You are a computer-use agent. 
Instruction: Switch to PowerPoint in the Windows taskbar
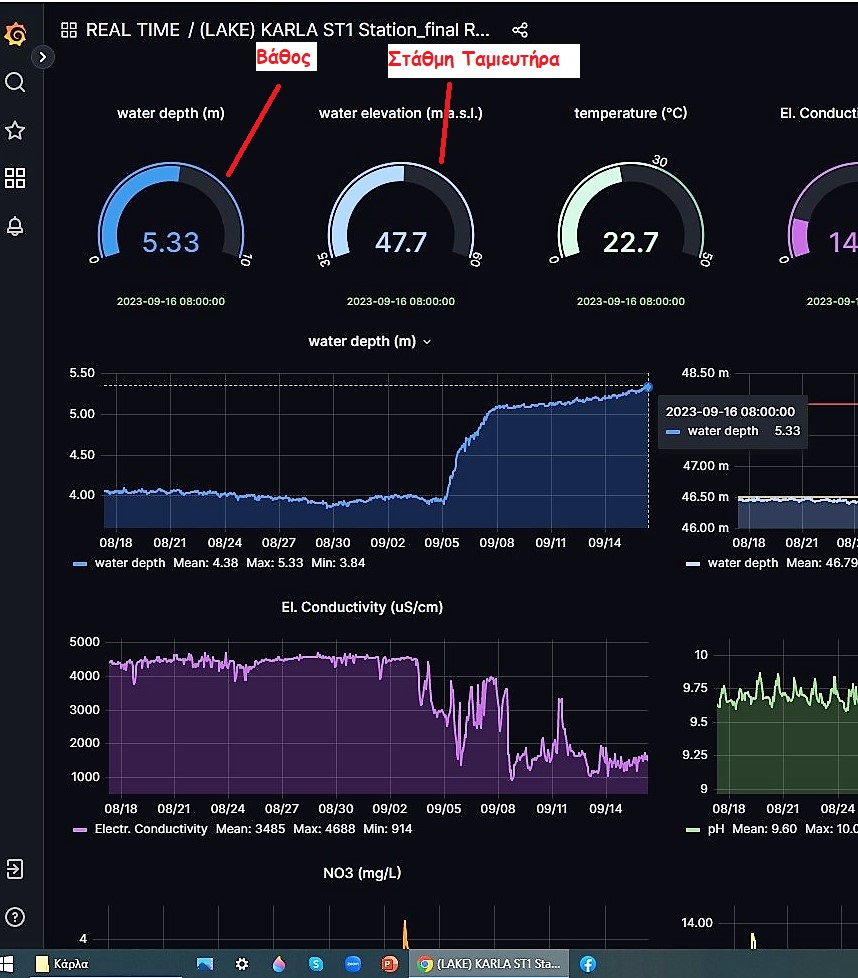[390, 964]
